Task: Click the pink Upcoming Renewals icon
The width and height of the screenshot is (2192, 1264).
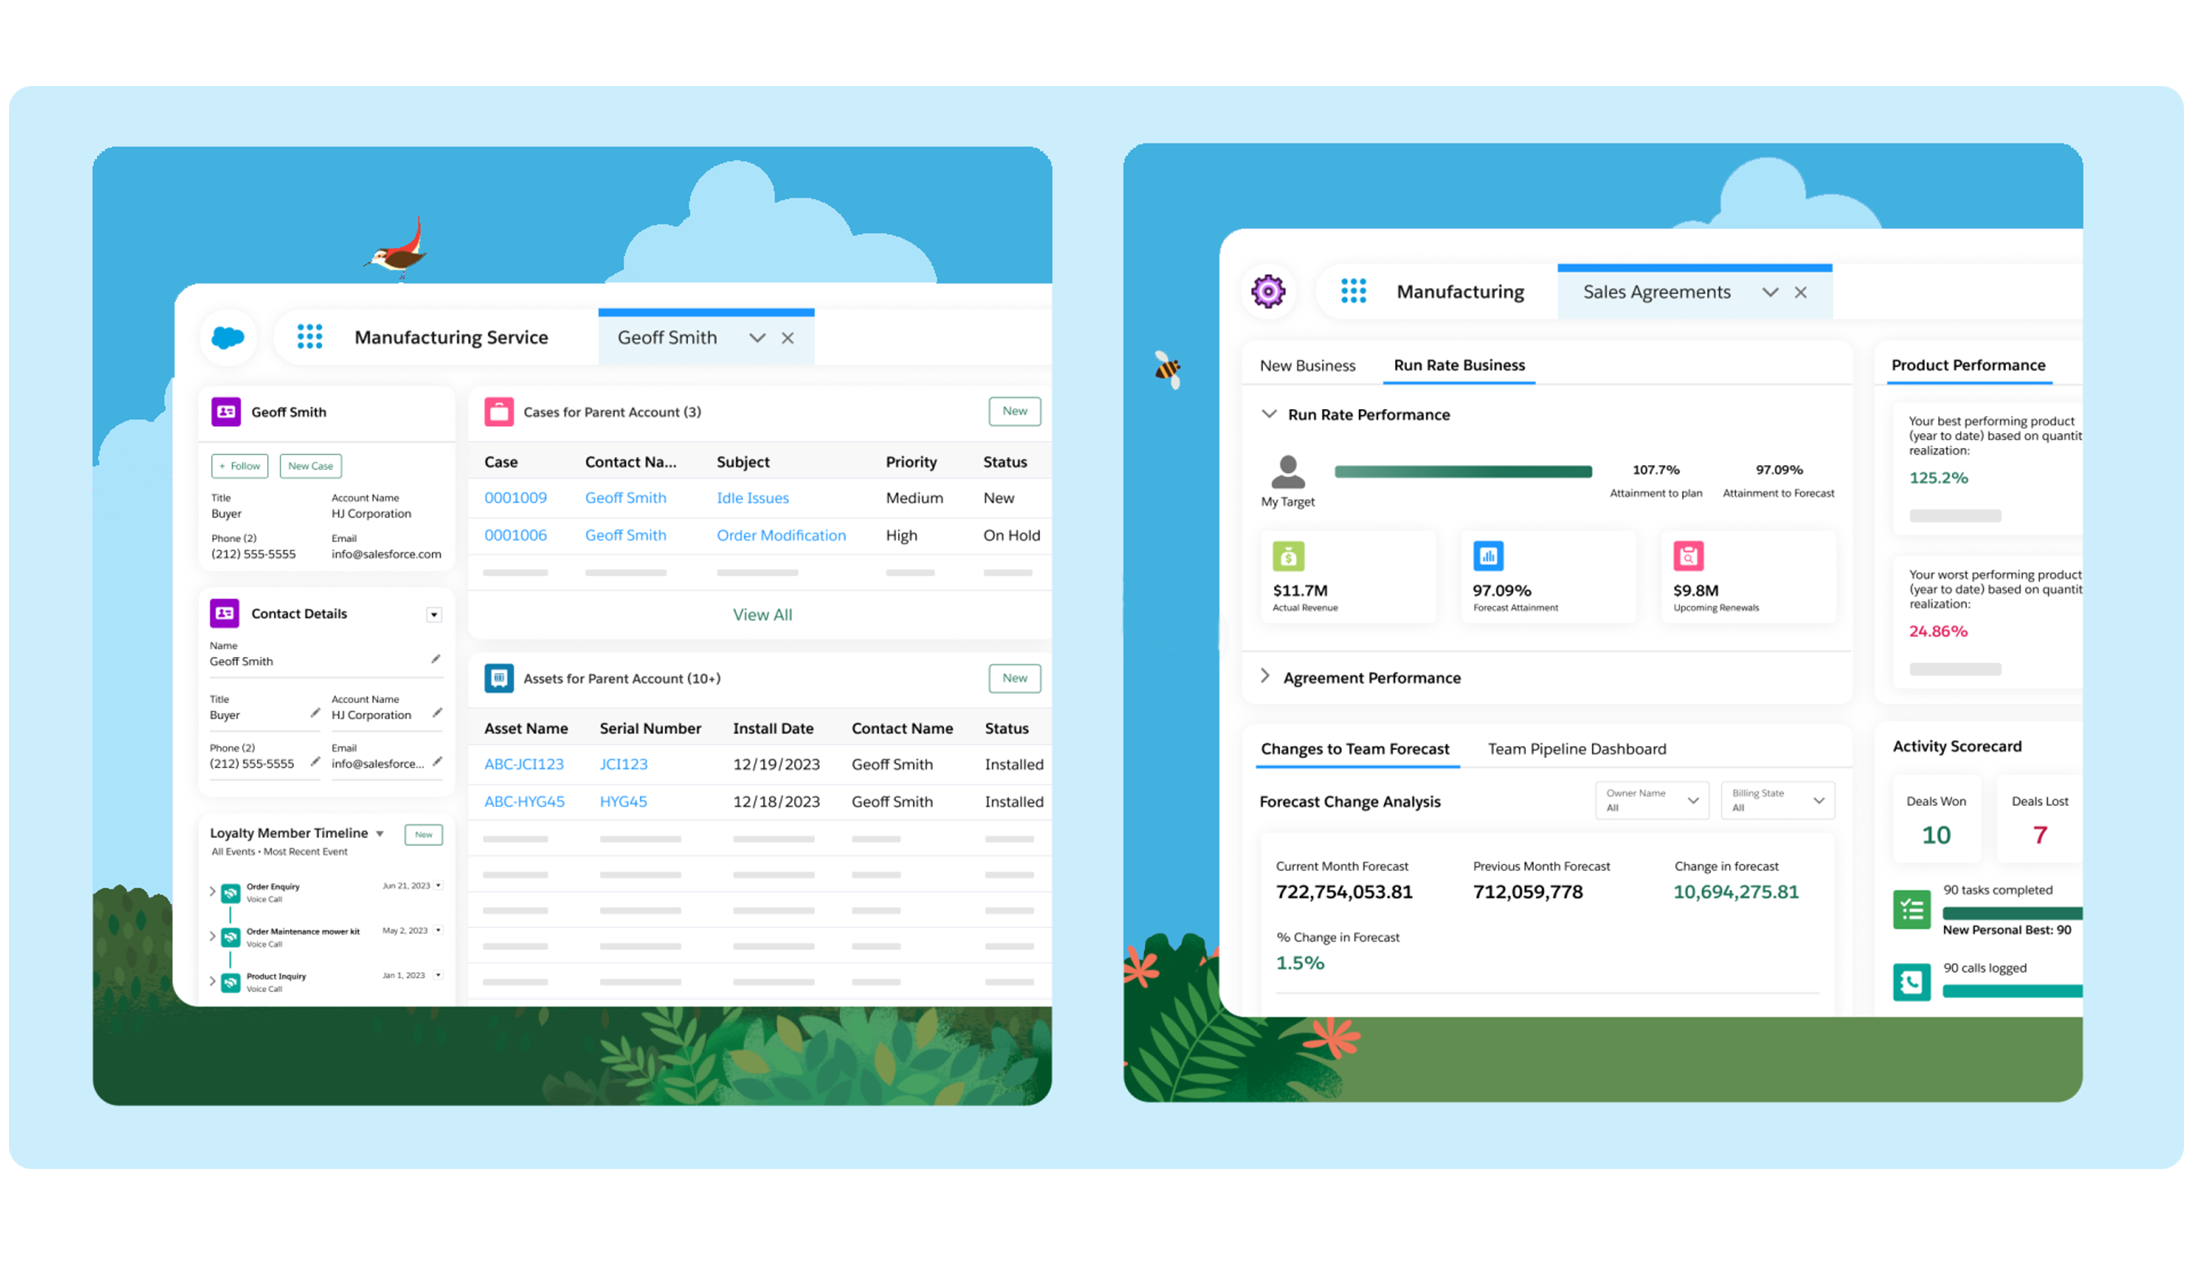Action: 1688,556
